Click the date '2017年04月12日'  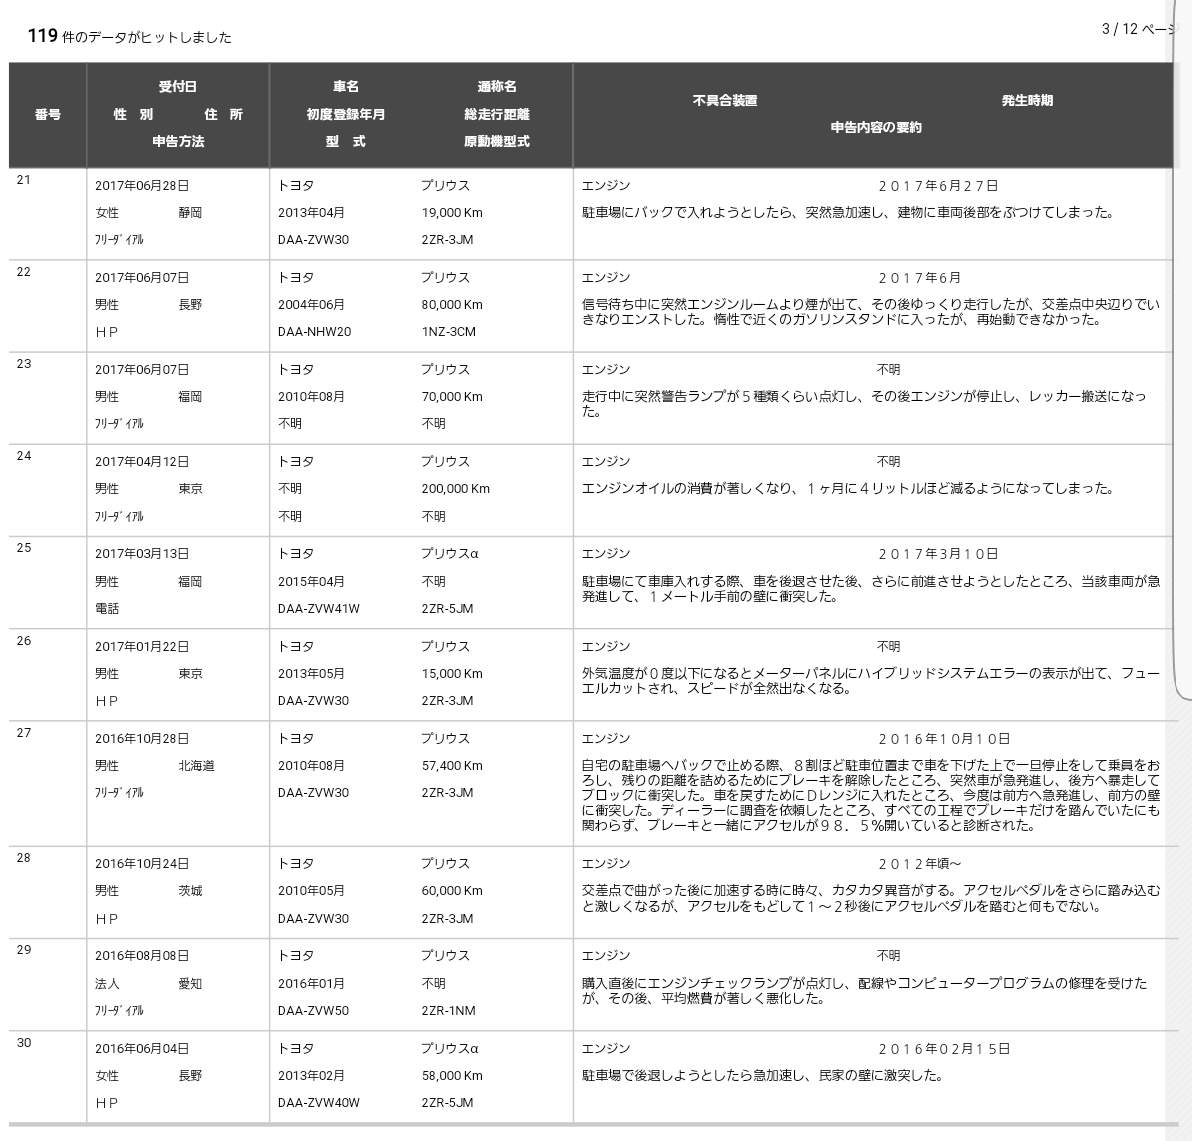coord(142,461)
